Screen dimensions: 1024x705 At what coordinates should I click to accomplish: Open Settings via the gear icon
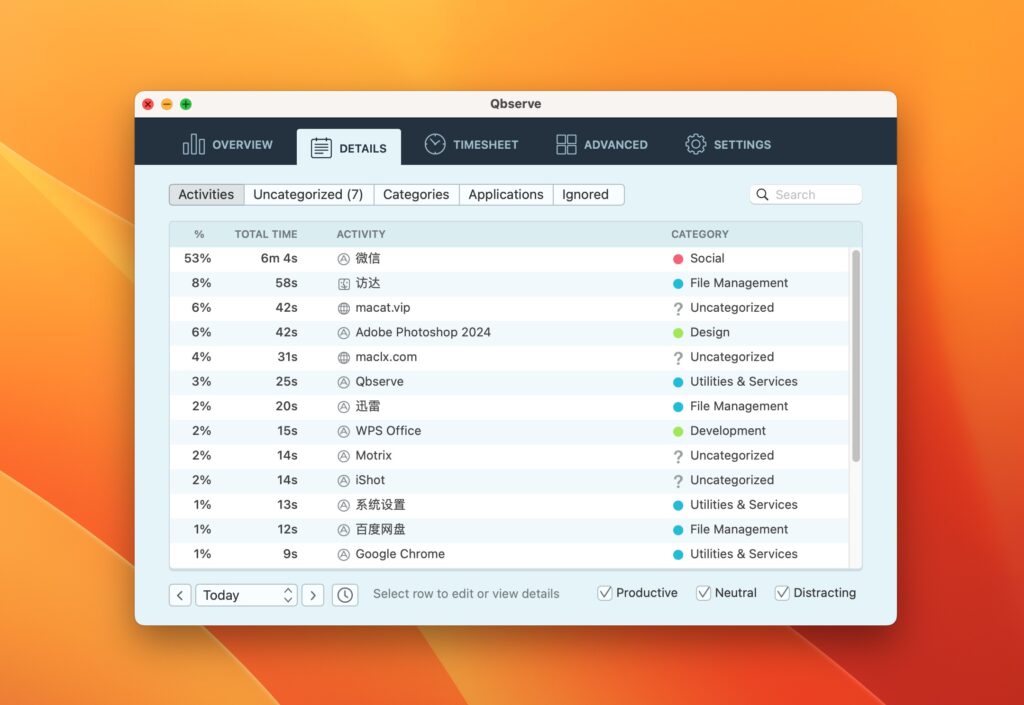[x=696, y=144]
